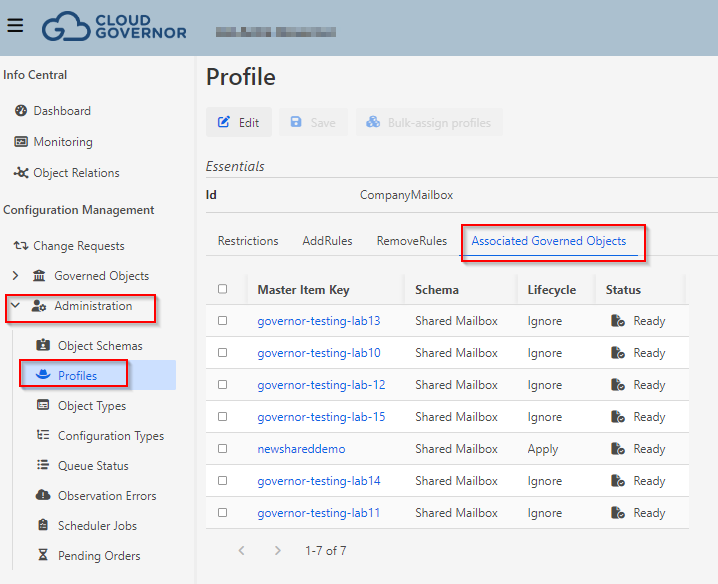Click the Dashboard gauge icon
This screenshot has height=584, width=718.
21,110
